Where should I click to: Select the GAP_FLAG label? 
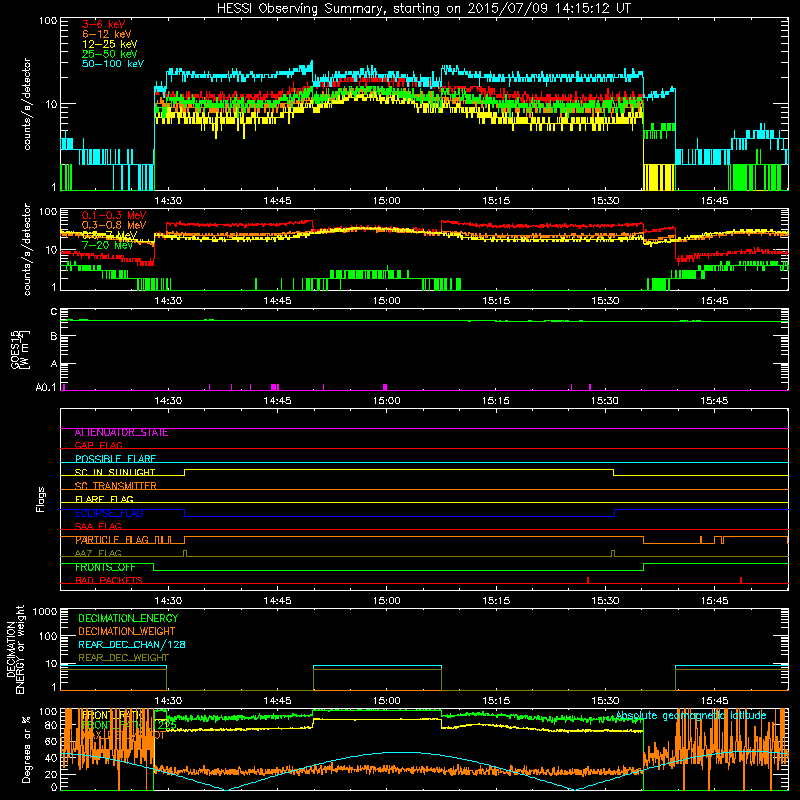coord(98,445)
